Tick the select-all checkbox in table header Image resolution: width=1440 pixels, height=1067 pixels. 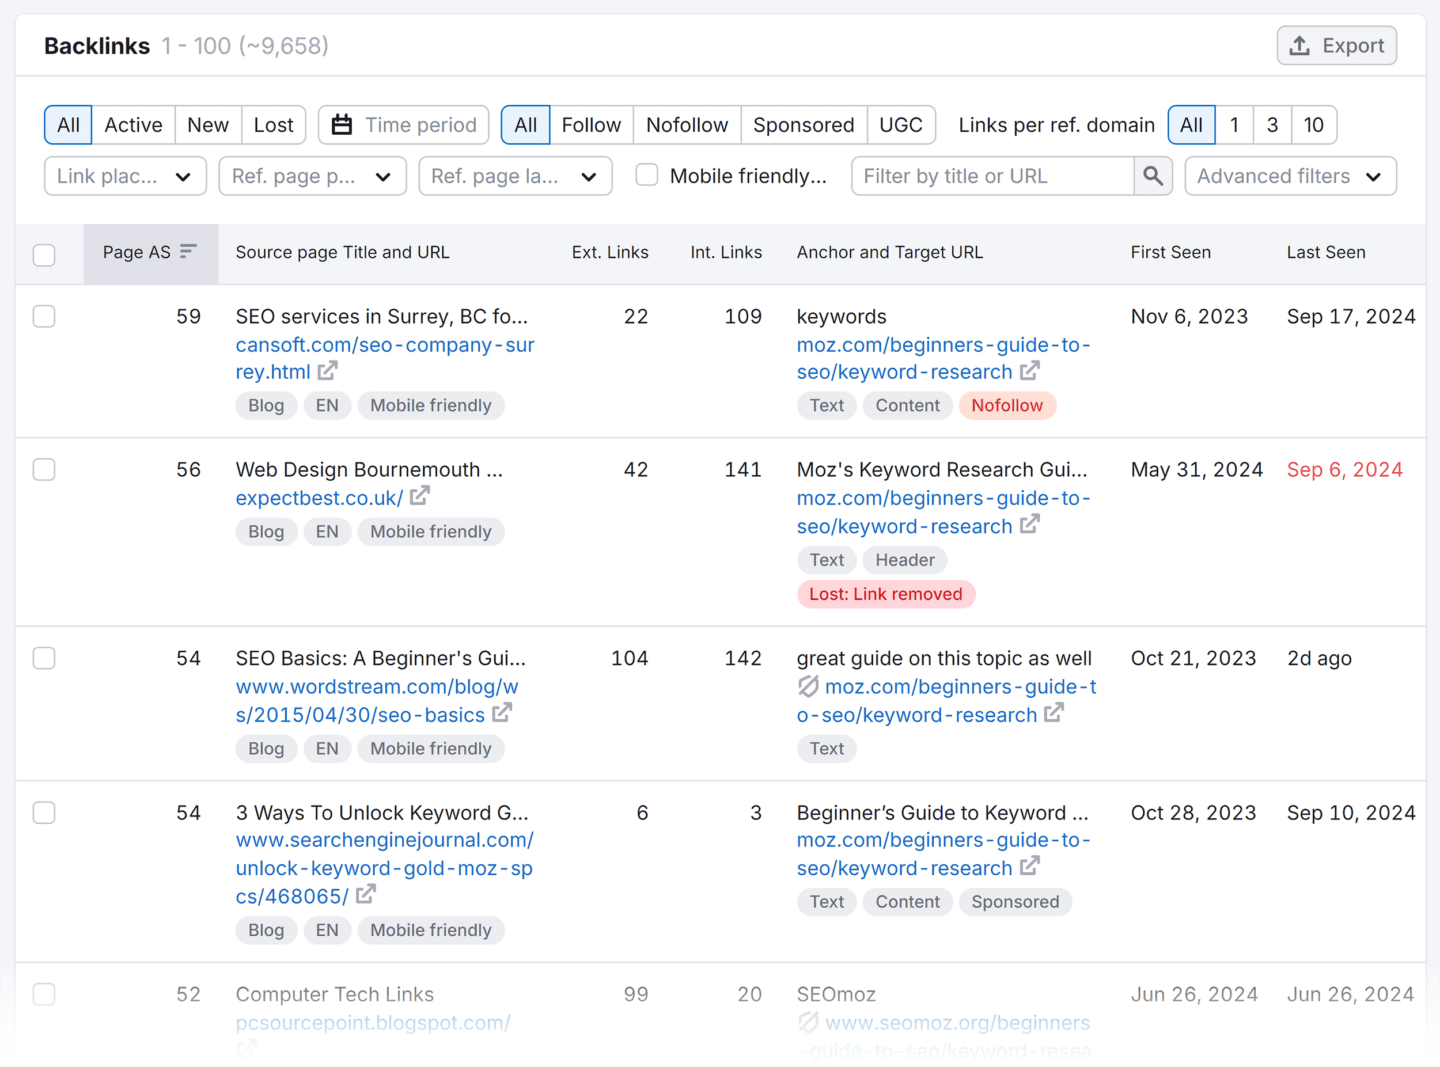44,255
